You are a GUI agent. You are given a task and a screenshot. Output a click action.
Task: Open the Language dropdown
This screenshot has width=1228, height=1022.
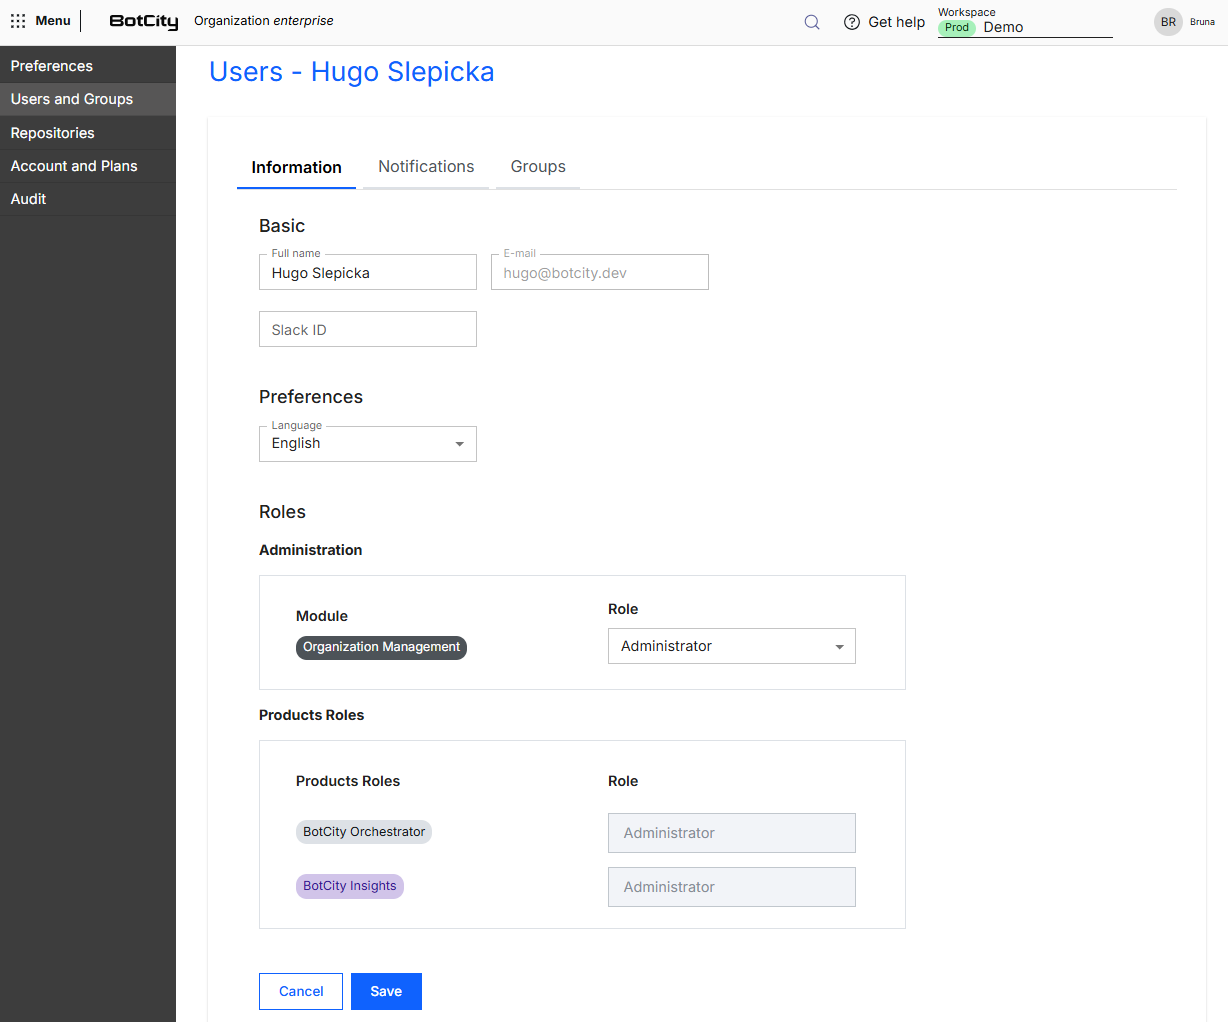[368, 444]
